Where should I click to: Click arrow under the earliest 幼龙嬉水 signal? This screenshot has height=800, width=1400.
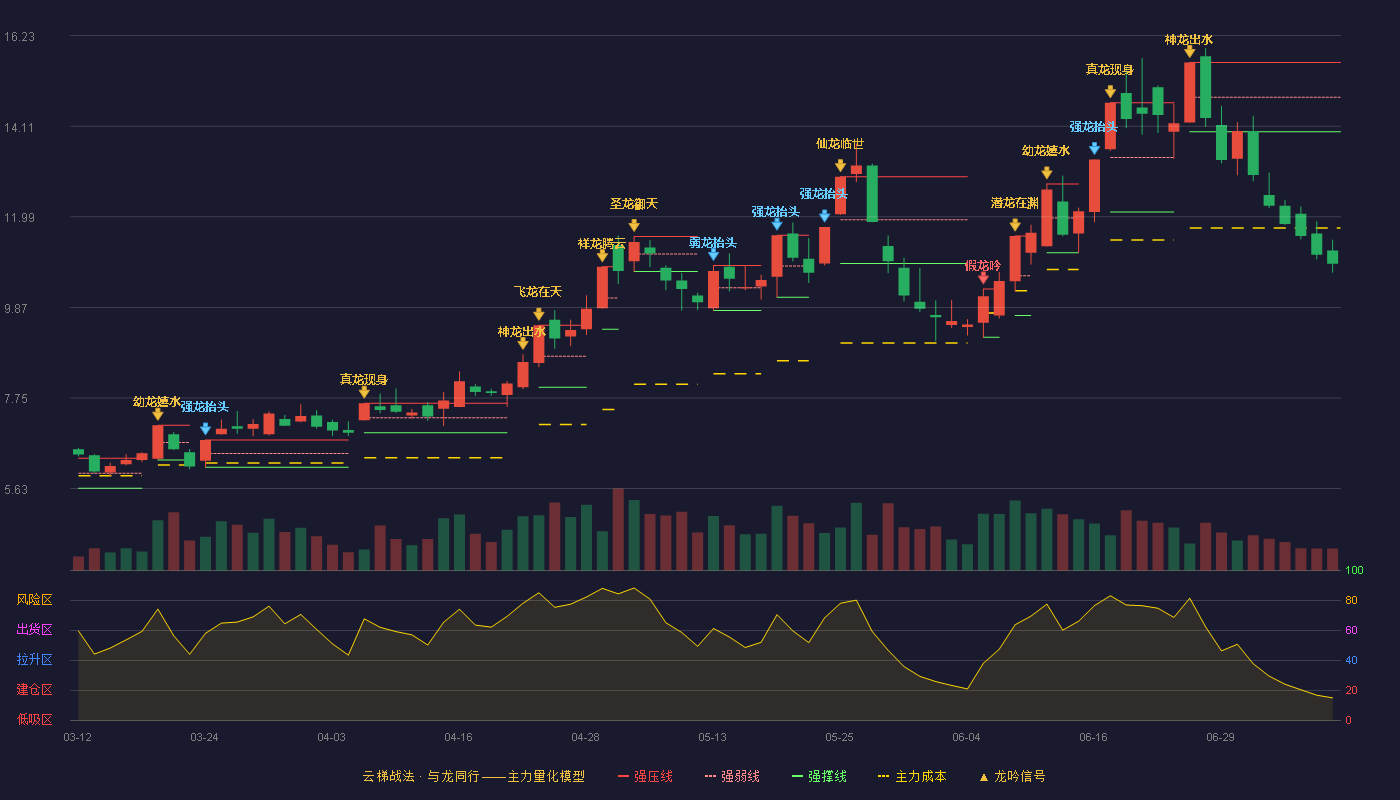tap(157, 414)
